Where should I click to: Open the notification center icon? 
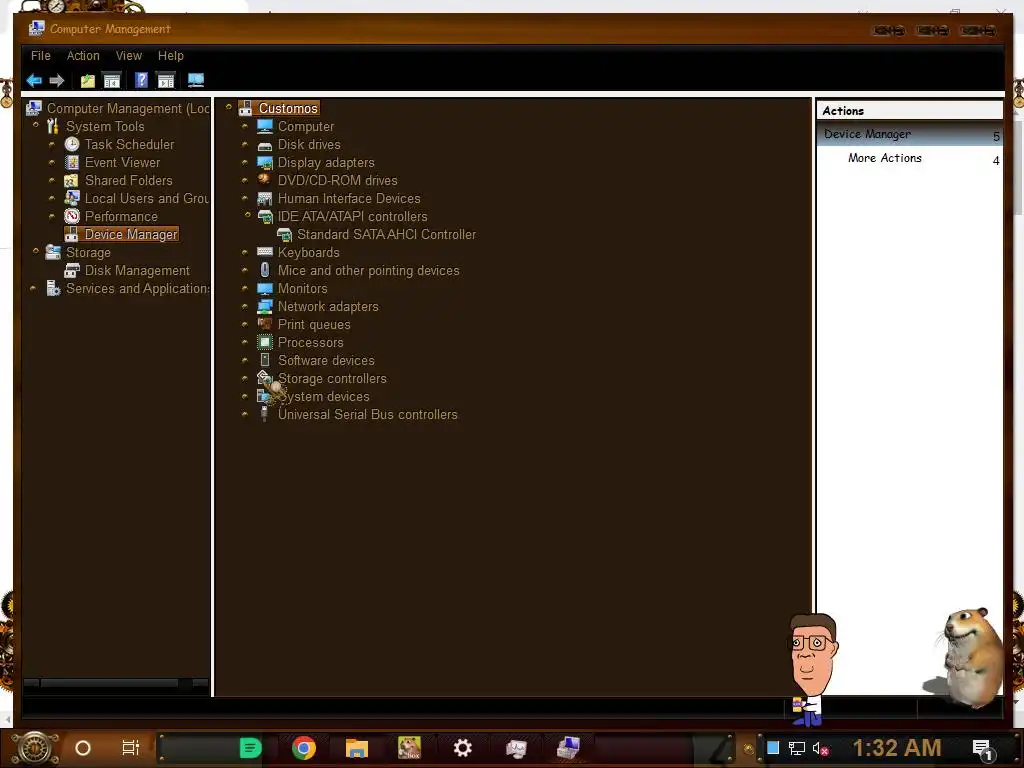pos(983,749)
